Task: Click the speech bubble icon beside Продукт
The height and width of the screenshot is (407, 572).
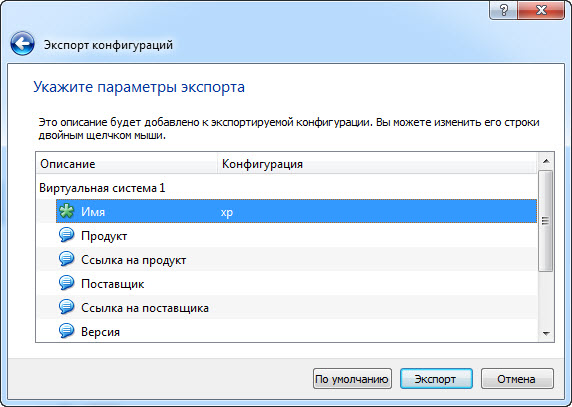Action: coord(66,235)
